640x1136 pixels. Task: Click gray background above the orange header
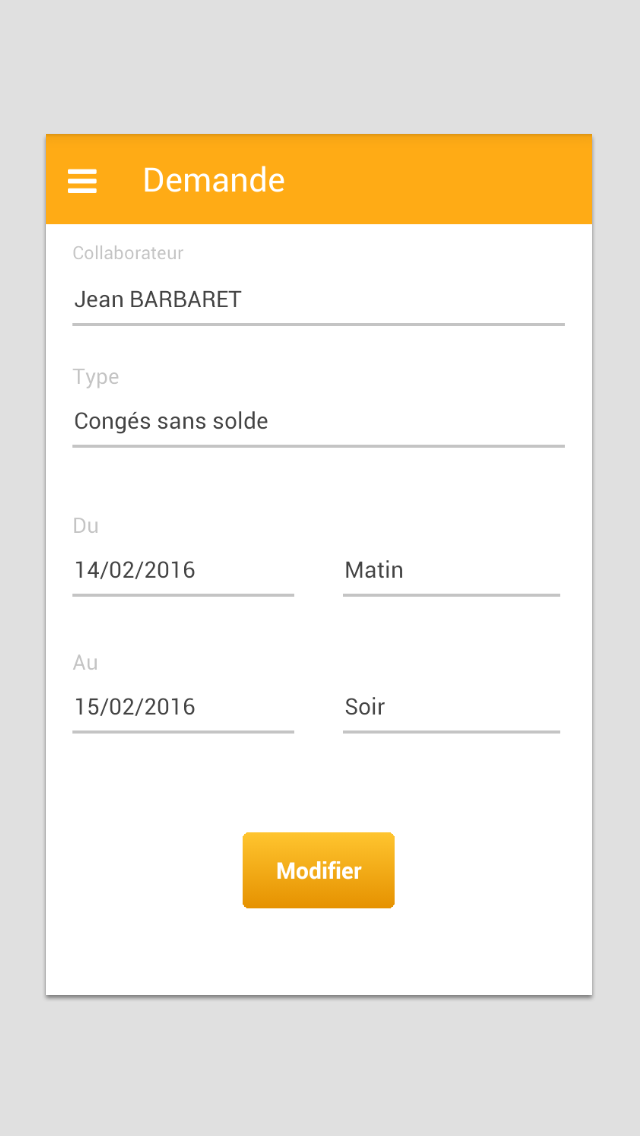[319, 65]
